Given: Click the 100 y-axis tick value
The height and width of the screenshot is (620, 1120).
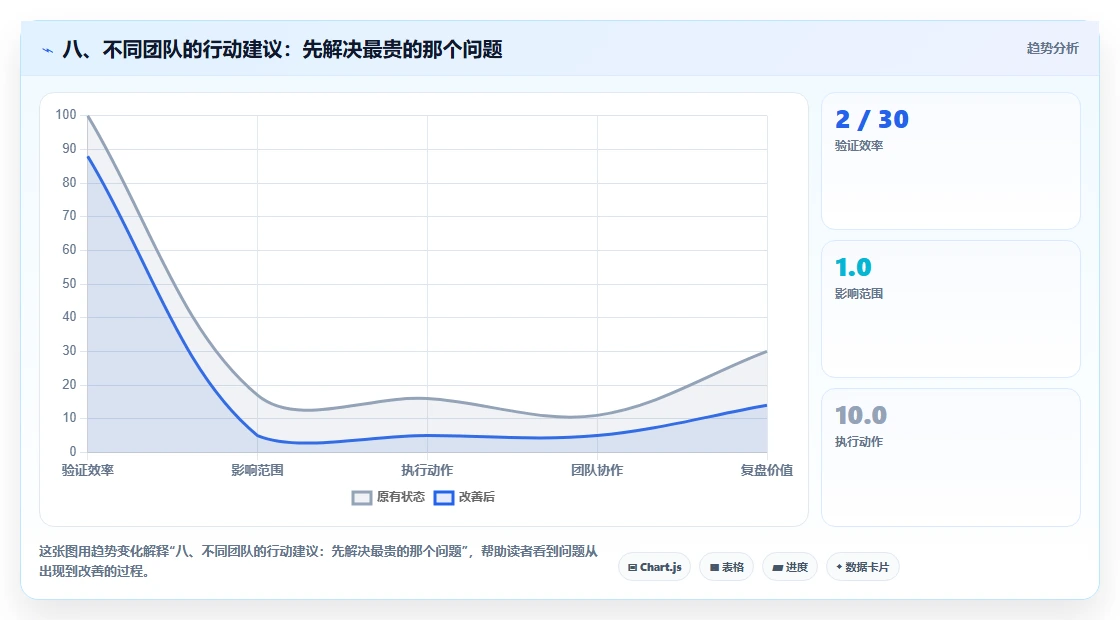Looking at the screenshot, I should 66,115.
